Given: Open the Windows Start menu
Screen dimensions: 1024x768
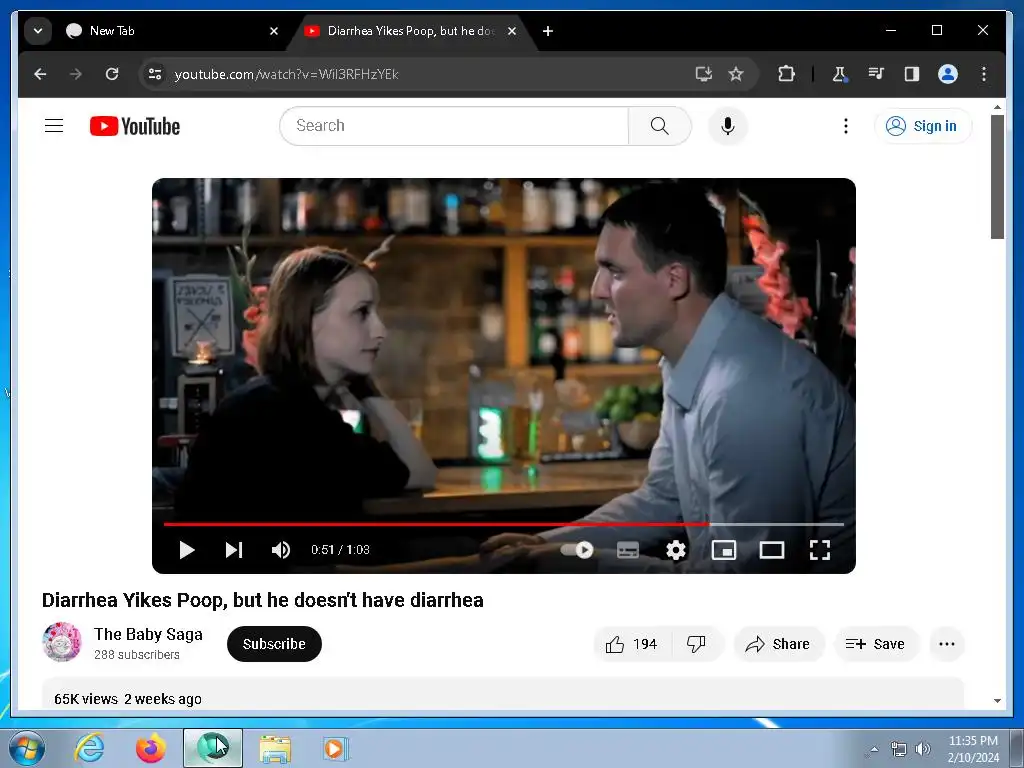Looking at the screenshot, I should 27,748.
